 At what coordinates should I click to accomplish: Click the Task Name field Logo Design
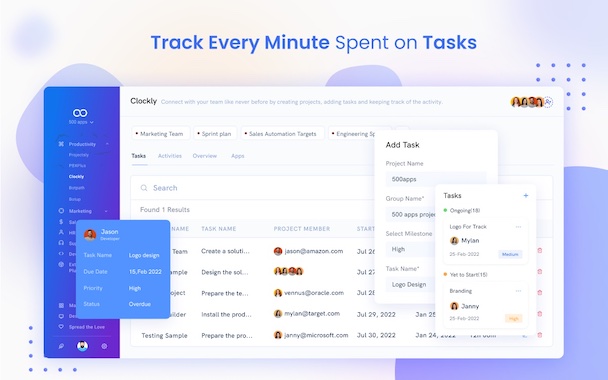[x=411, y=284]
